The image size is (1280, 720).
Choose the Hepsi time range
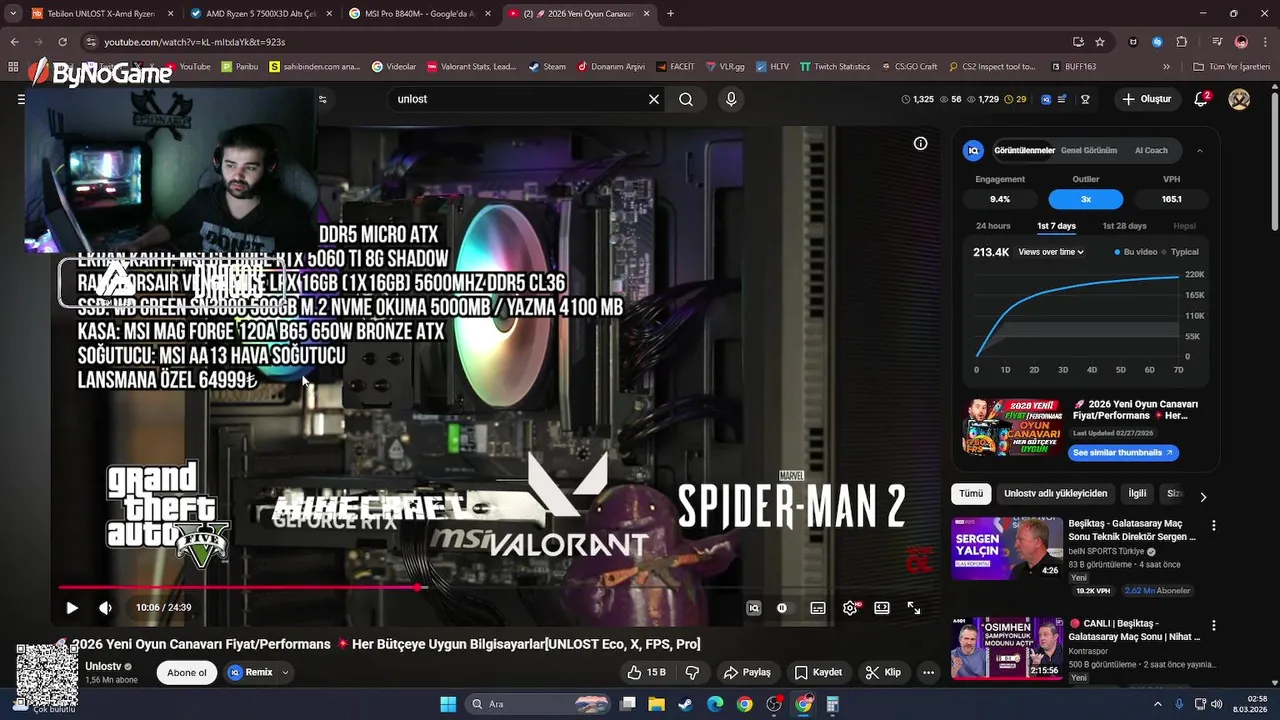tap(1184, 226)
